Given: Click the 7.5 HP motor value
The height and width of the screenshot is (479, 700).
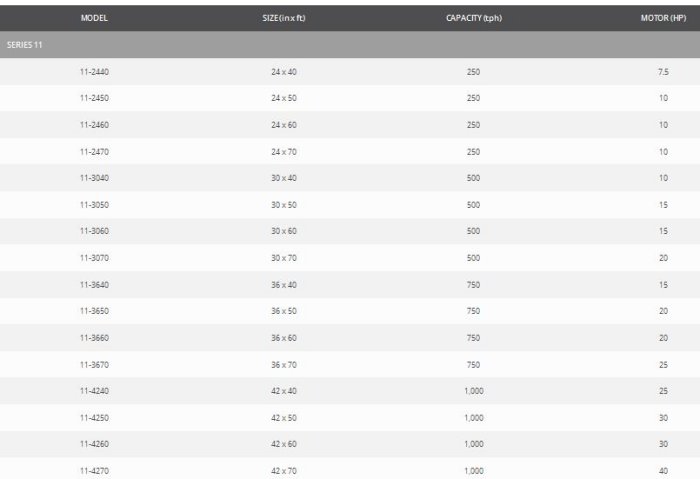Looking at the screenshot, I should pos(662,72).
